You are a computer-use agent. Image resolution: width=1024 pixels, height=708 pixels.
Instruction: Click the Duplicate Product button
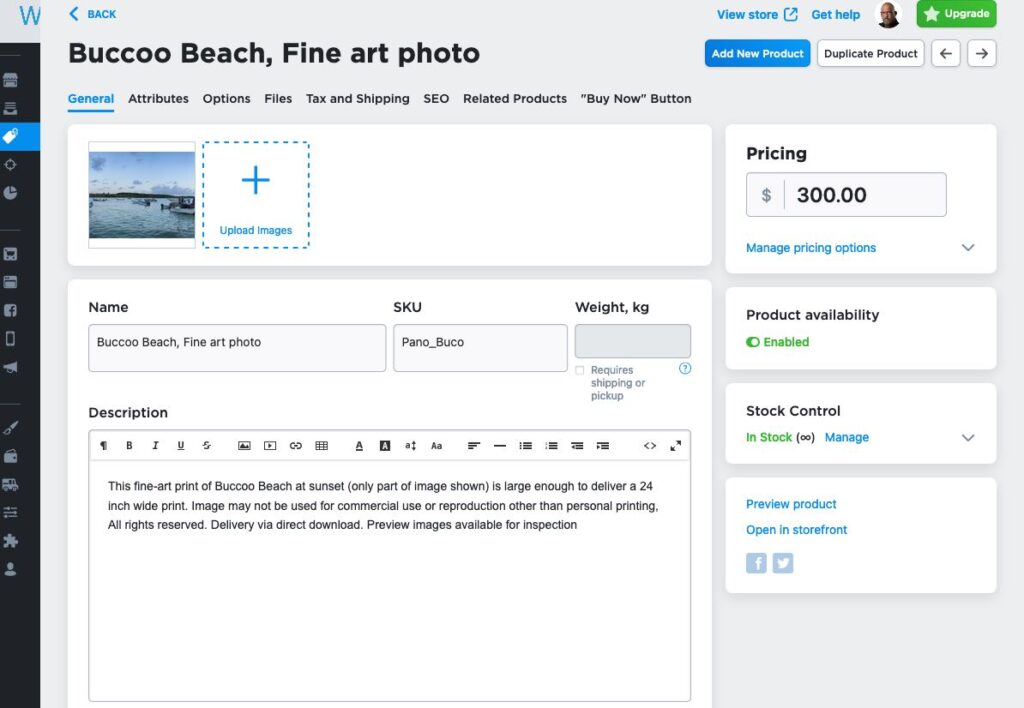tap(870, 54)
